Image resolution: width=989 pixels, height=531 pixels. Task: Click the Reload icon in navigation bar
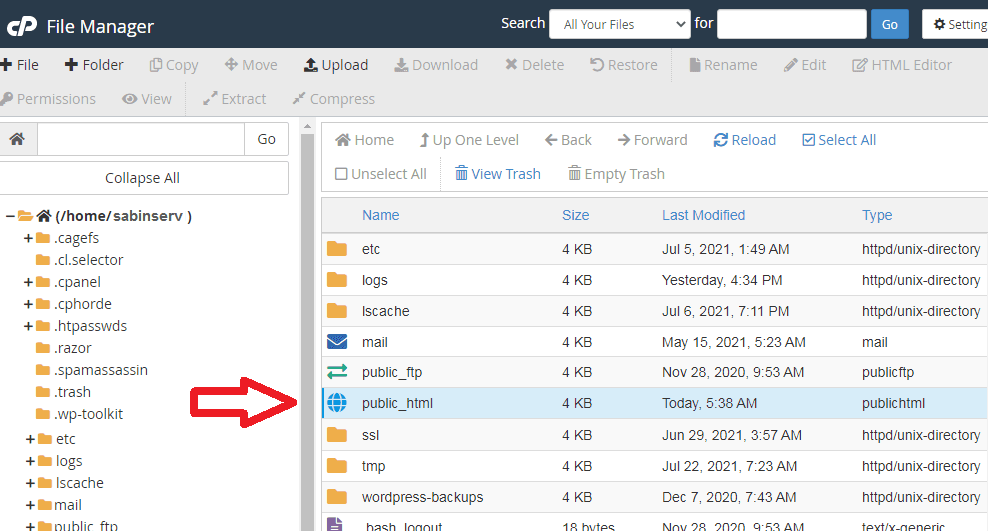point(720,140)
